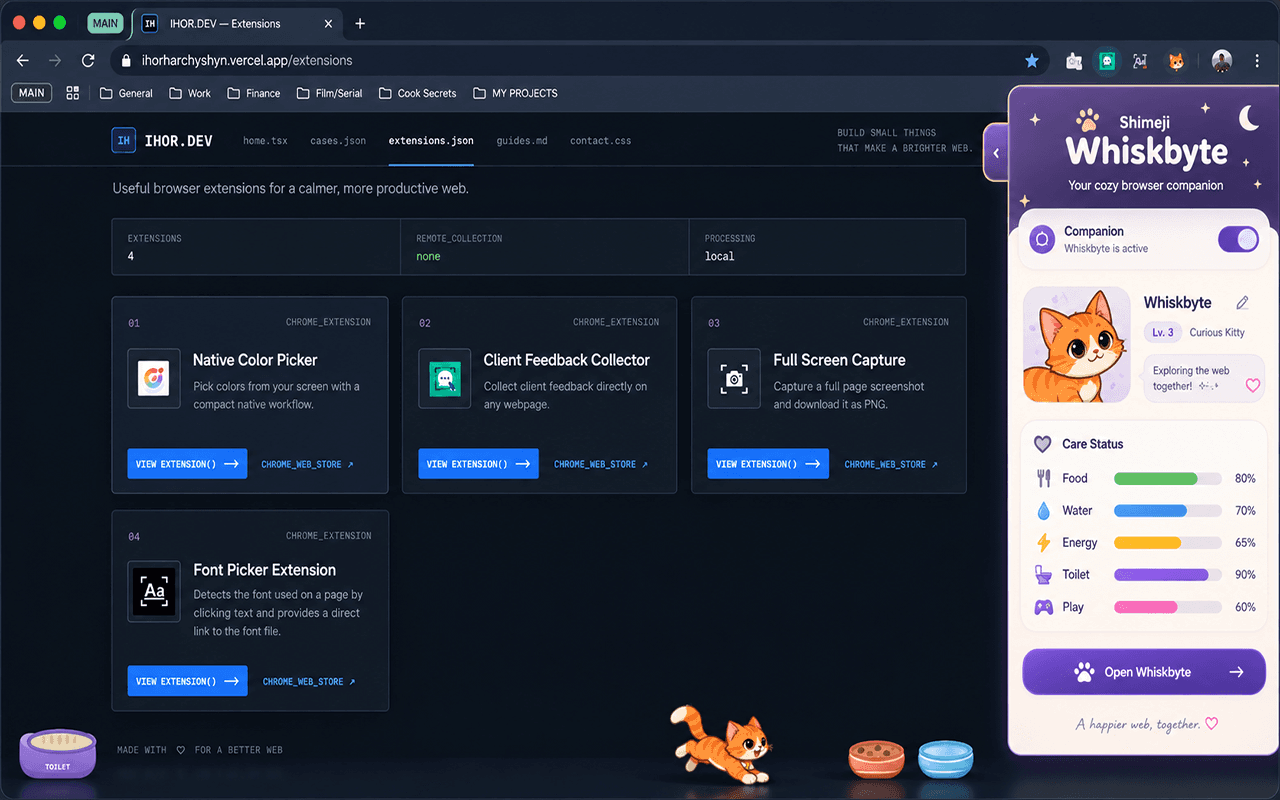
Task: Click the purple toilet litter box
Action: (58, 754)
